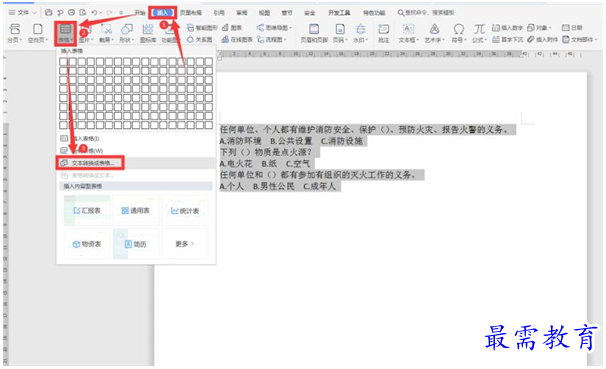
Task: Switch to the 插入 ribbon tab
Action: pyautogui.click(x=162, y=13)
